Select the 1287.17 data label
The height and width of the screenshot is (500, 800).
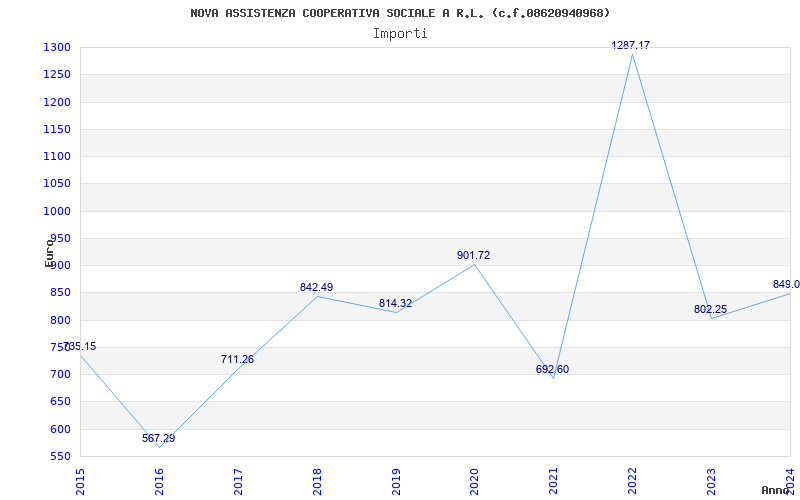[631, 45]
